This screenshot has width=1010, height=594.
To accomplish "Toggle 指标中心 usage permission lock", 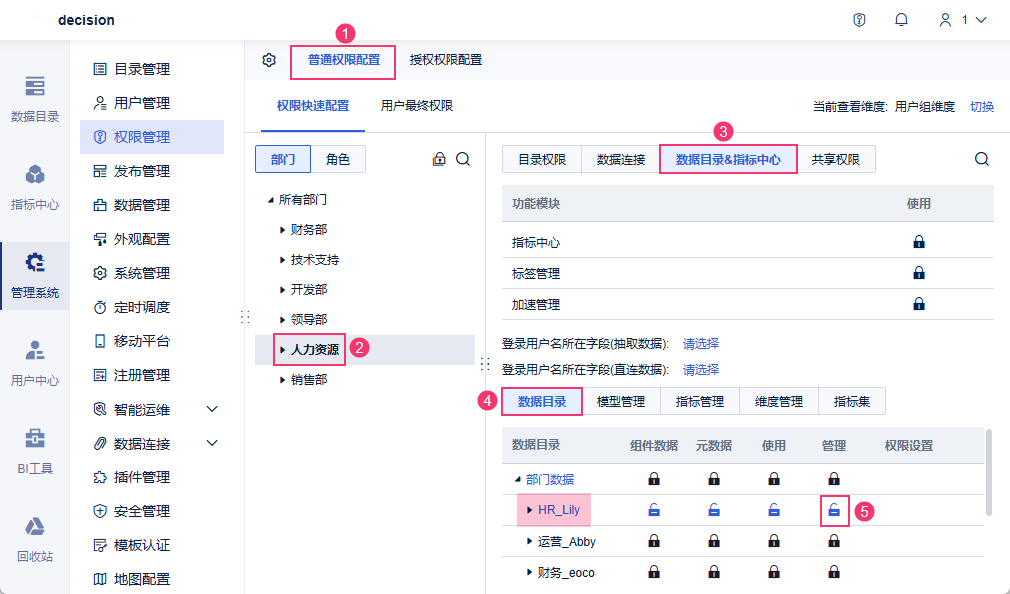I will pos(918,242).
